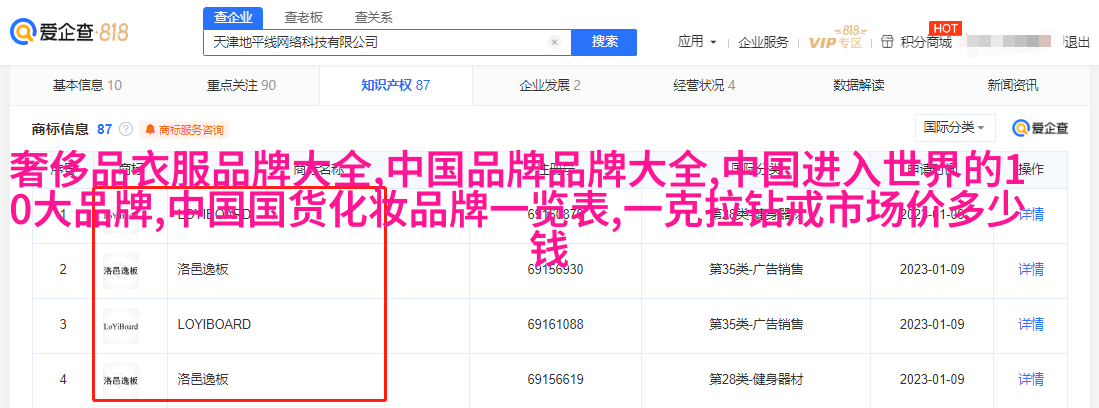
Task: Click 第28类-健身器材 in row 4
Action: coord(756,380)
